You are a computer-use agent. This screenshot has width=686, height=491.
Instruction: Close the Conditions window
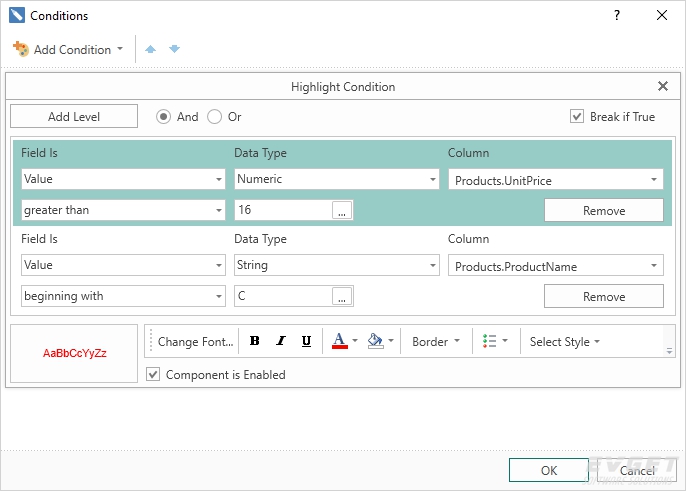[x=662, y=15]
